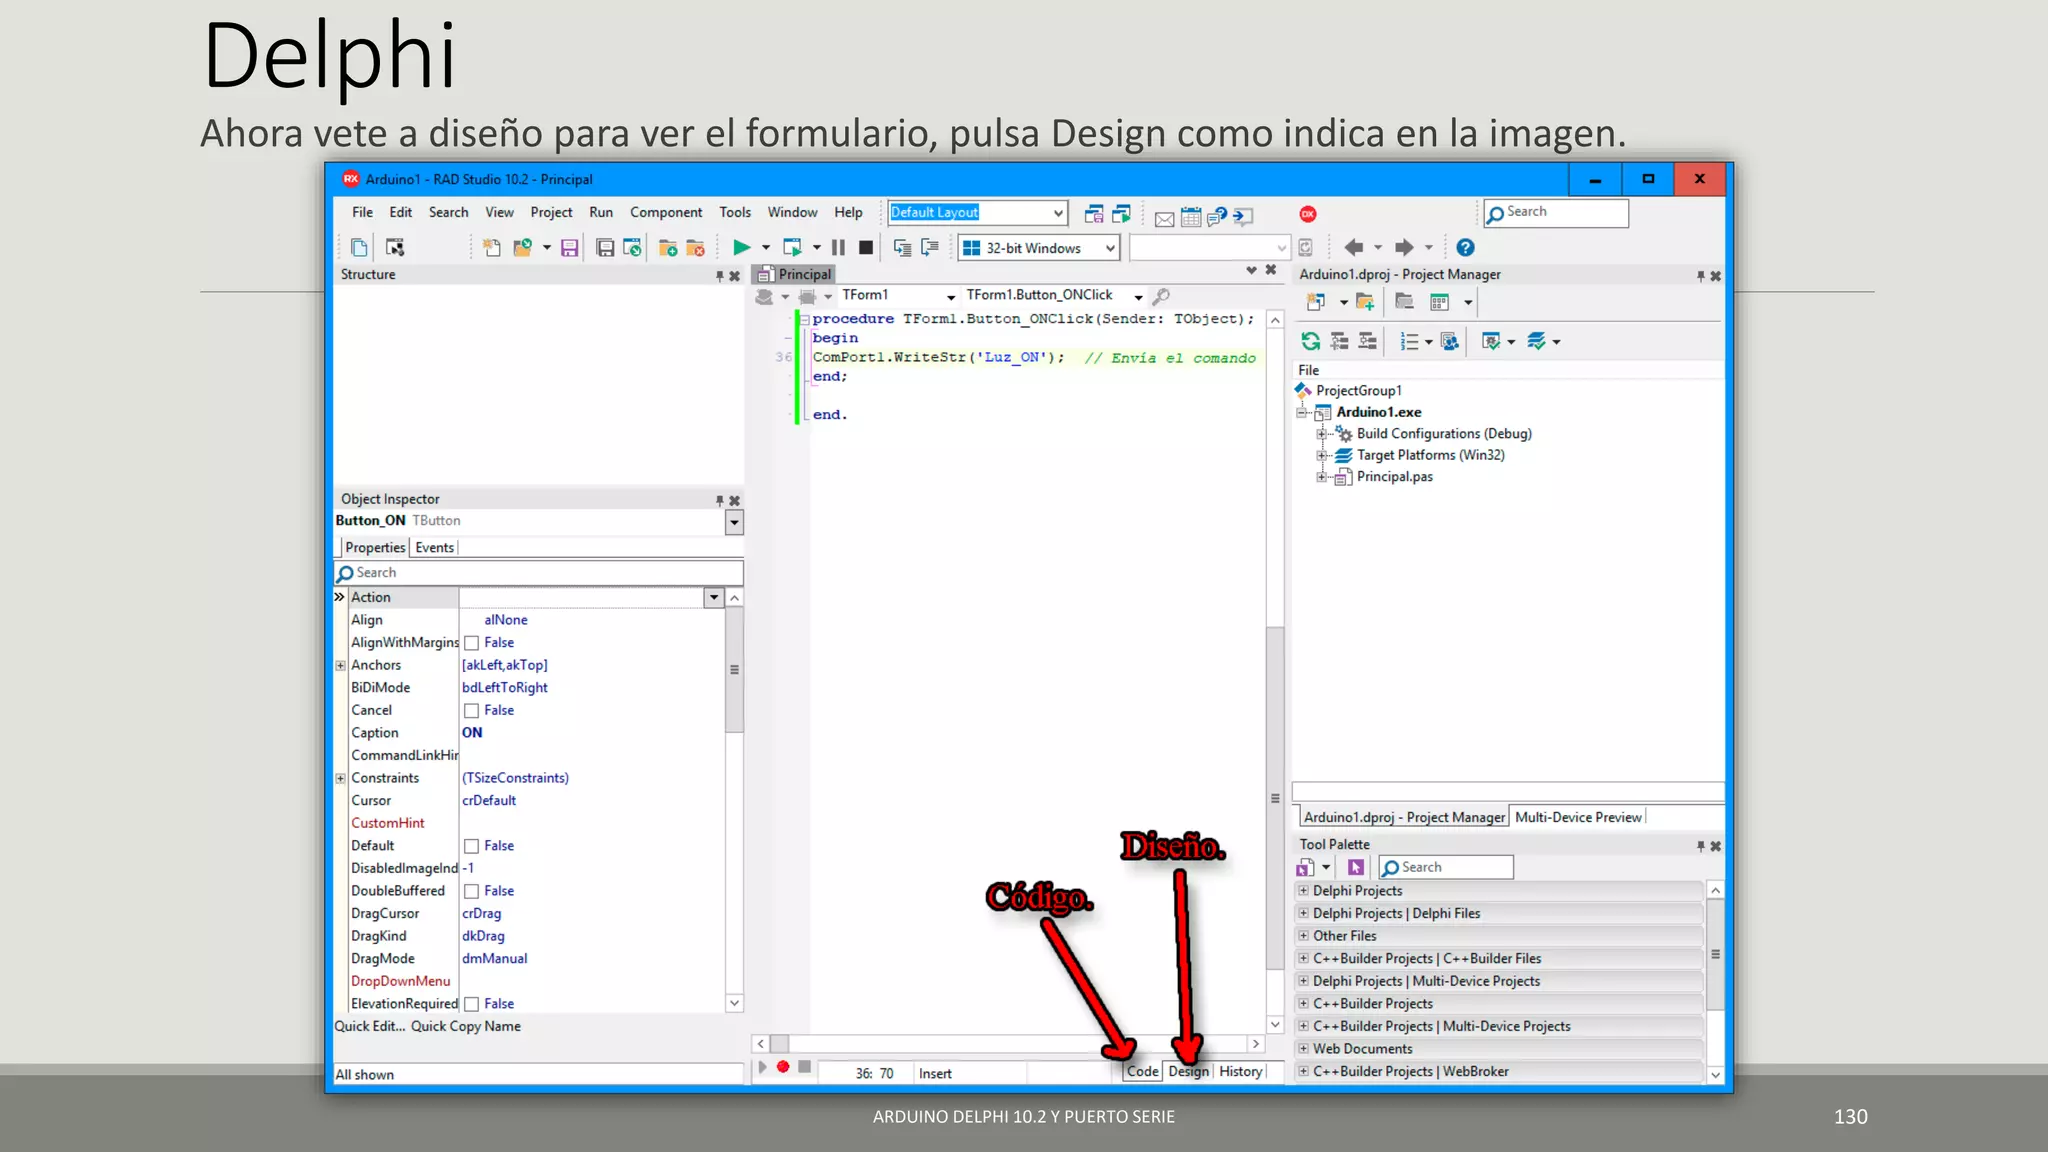Screen dimensions: 2048x1152
Task: Click the Tool Palette search field
Action: [x=1446, y=867]
